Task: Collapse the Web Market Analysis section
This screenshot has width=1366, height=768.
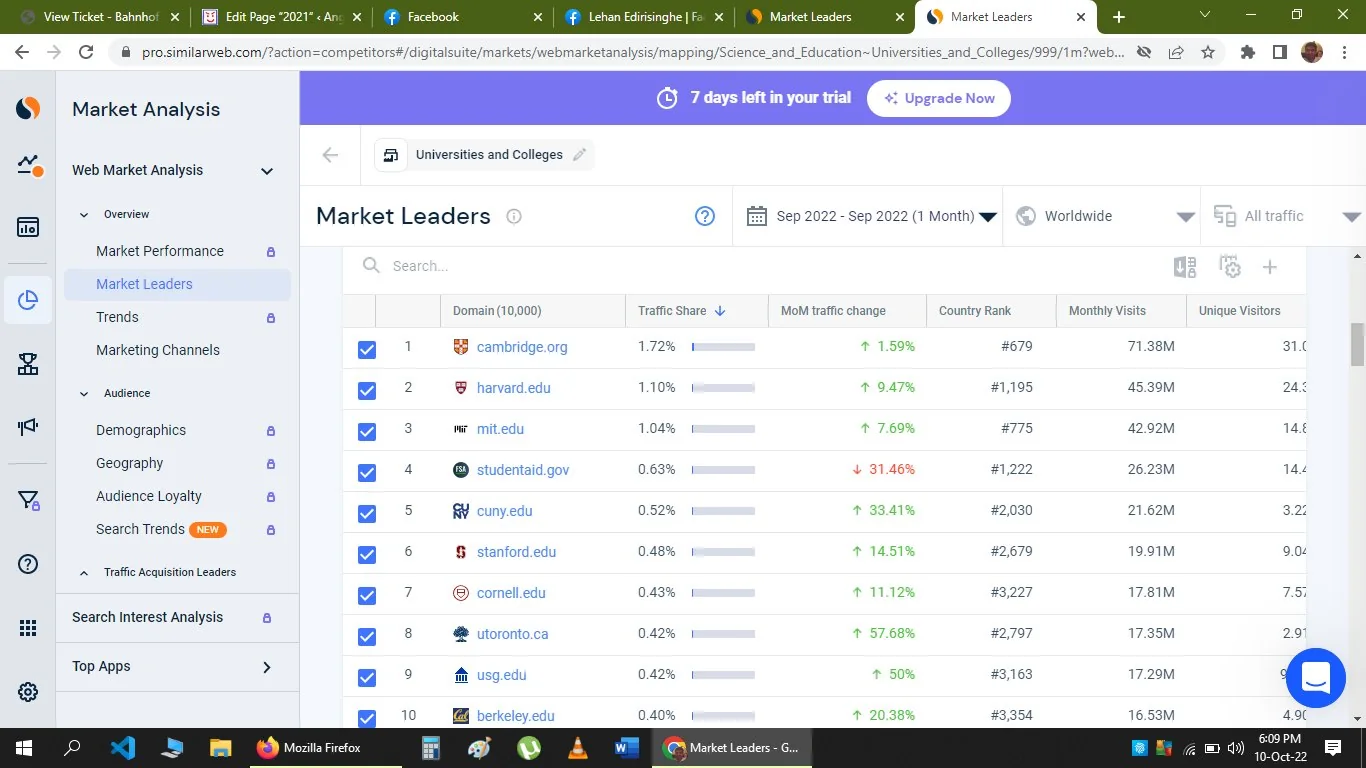Action: pos(267,171)
